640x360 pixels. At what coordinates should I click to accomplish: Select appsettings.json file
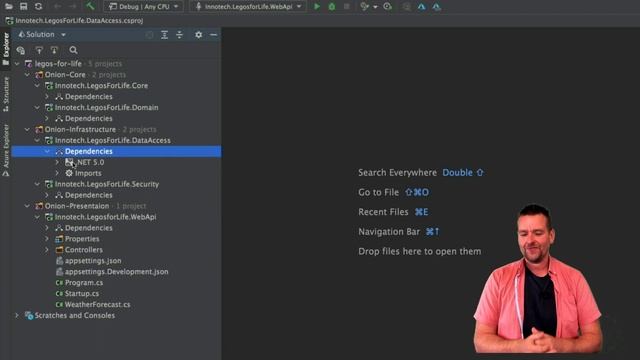(x=93, y=261)
